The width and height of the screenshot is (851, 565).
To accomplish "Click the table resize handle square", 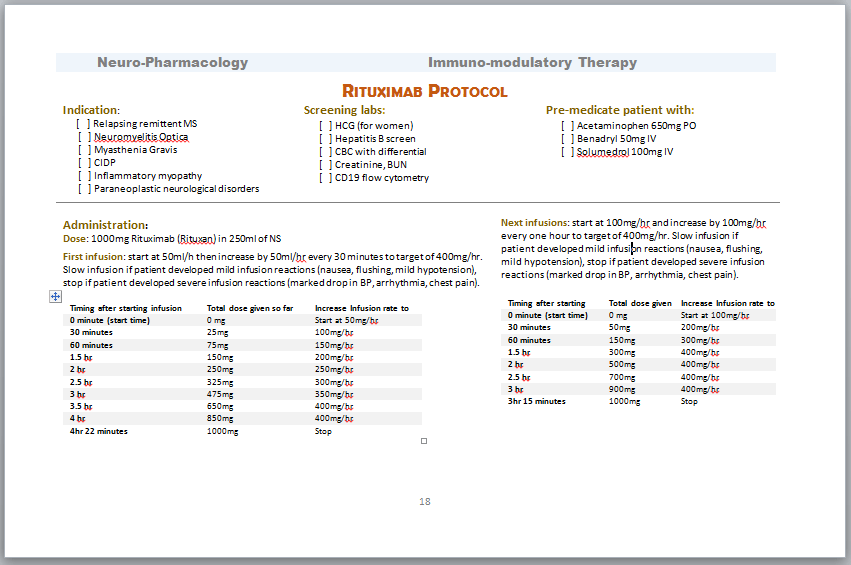I will point(425,440).
